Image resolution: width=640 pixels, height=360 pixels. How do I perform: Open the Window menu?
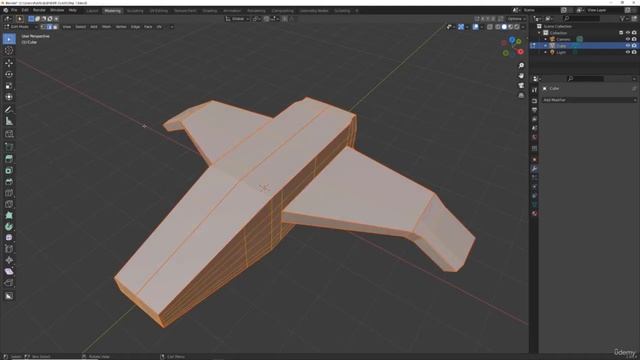57,10
